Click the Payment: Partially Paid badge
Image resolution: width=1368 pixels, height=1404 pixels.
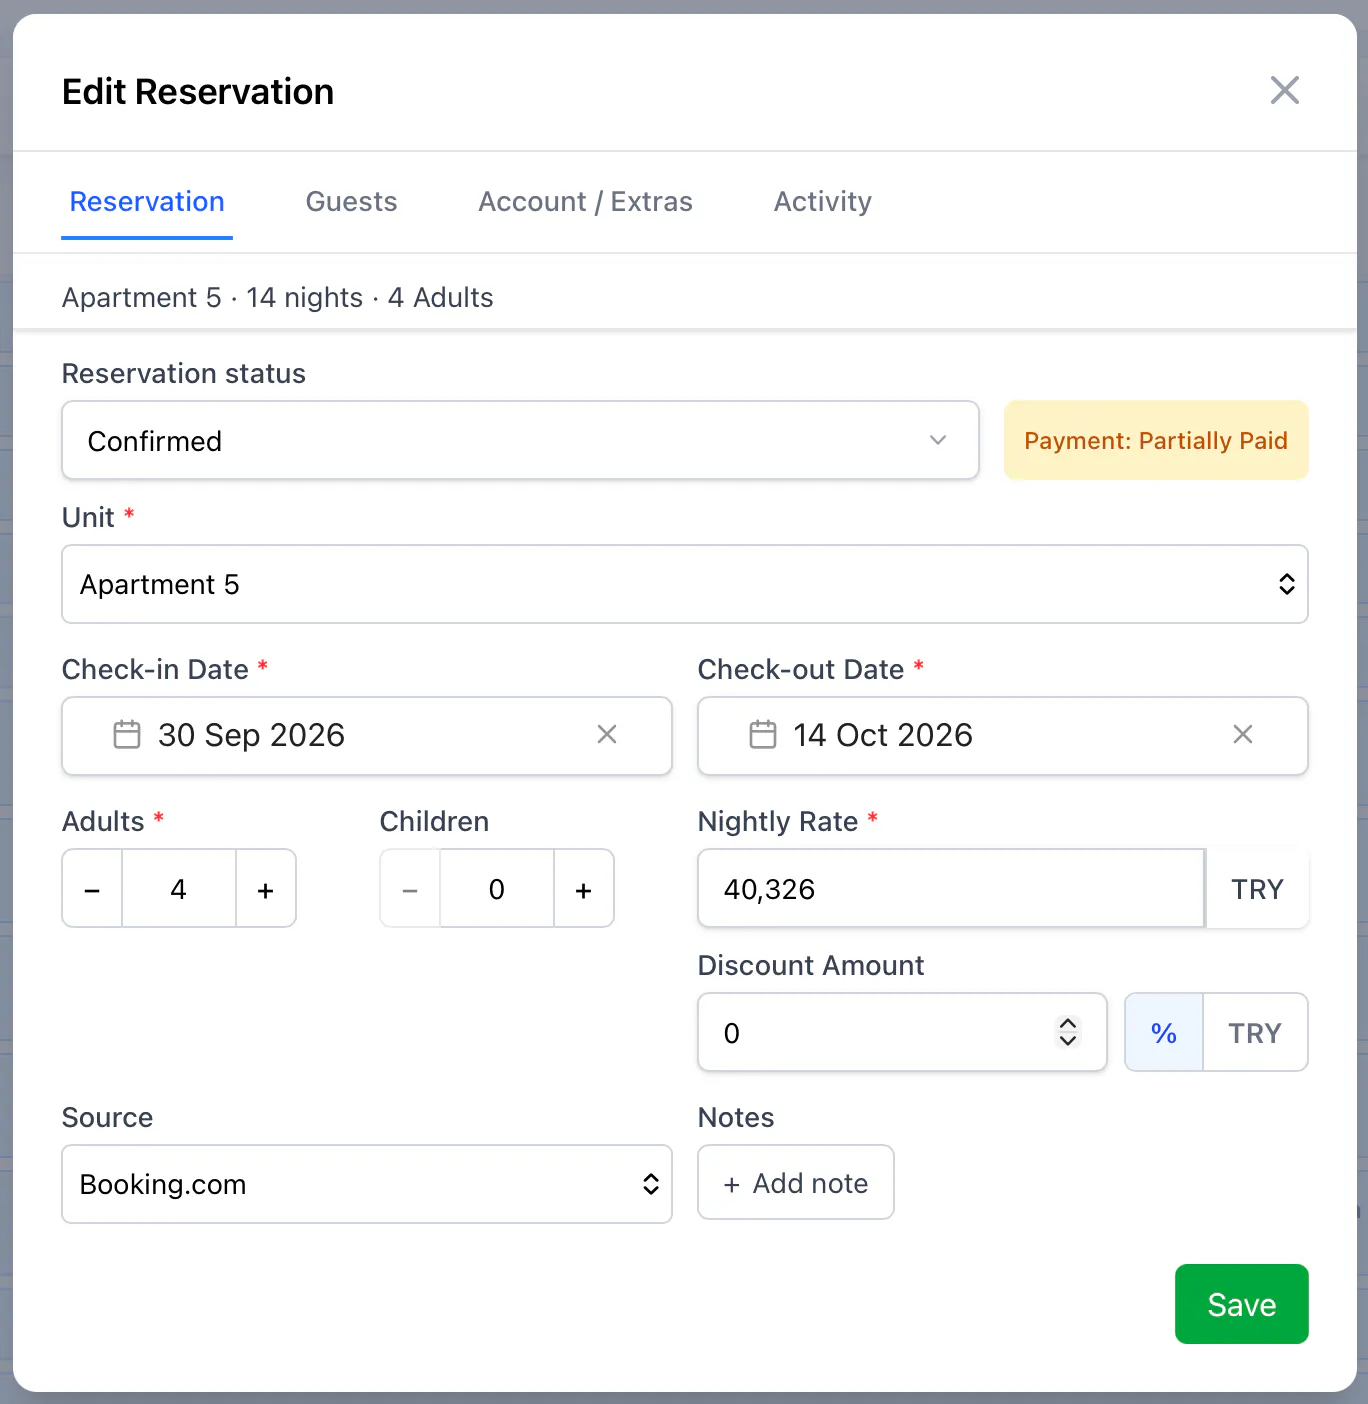tap(1156, 440)
